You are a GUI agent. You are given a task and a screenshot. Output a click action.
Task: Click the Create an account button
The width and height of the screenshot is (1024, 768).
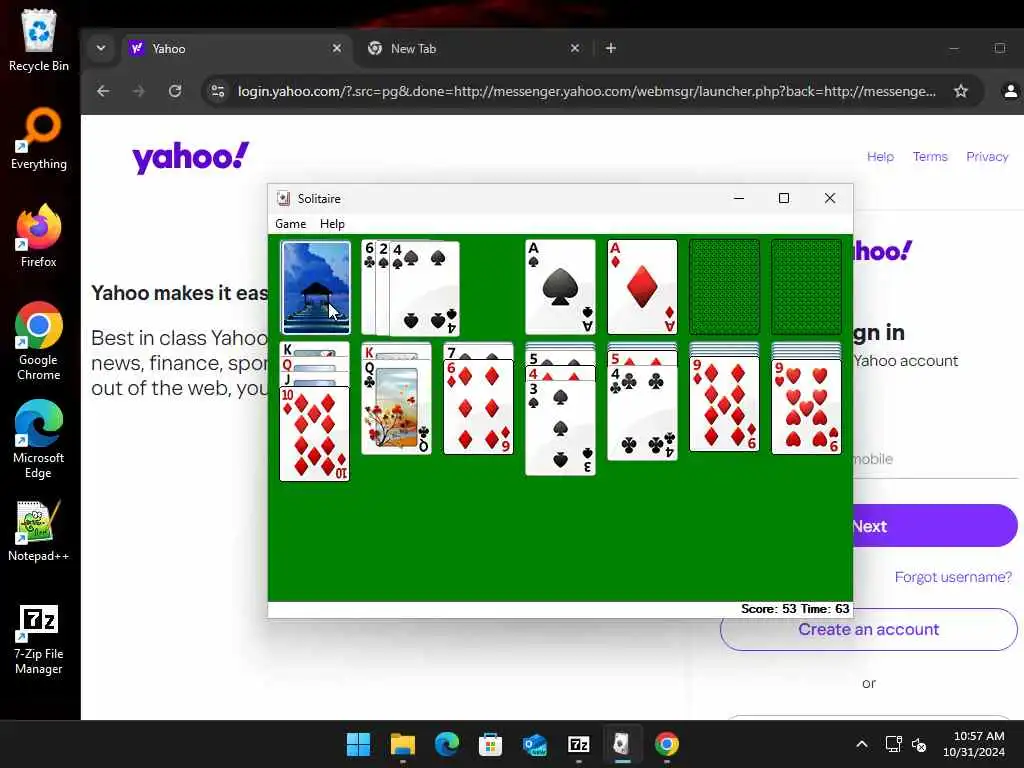(869, 630)
